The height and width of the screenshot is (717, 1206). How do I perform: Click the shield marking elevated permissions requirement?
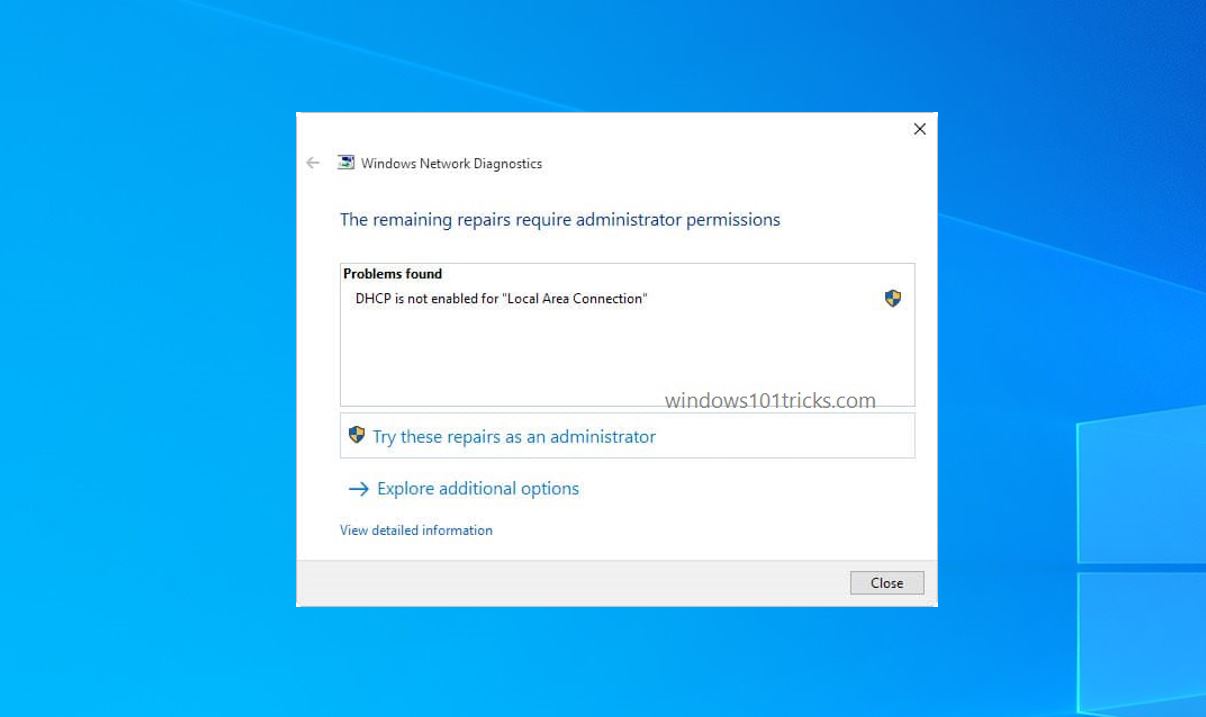tap(893, 297)
